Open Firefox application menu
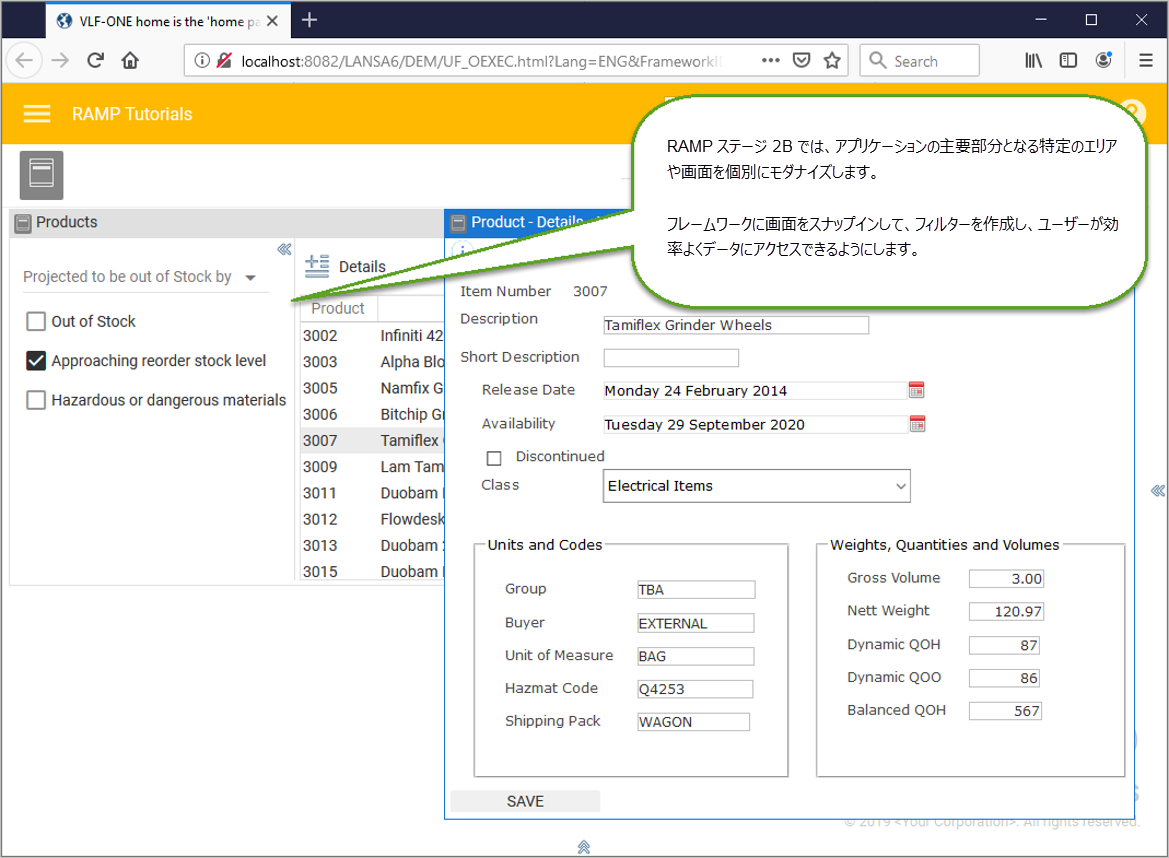This screenshot has height=858, width=1169. pyautogui.click(x=1146, y=60)
